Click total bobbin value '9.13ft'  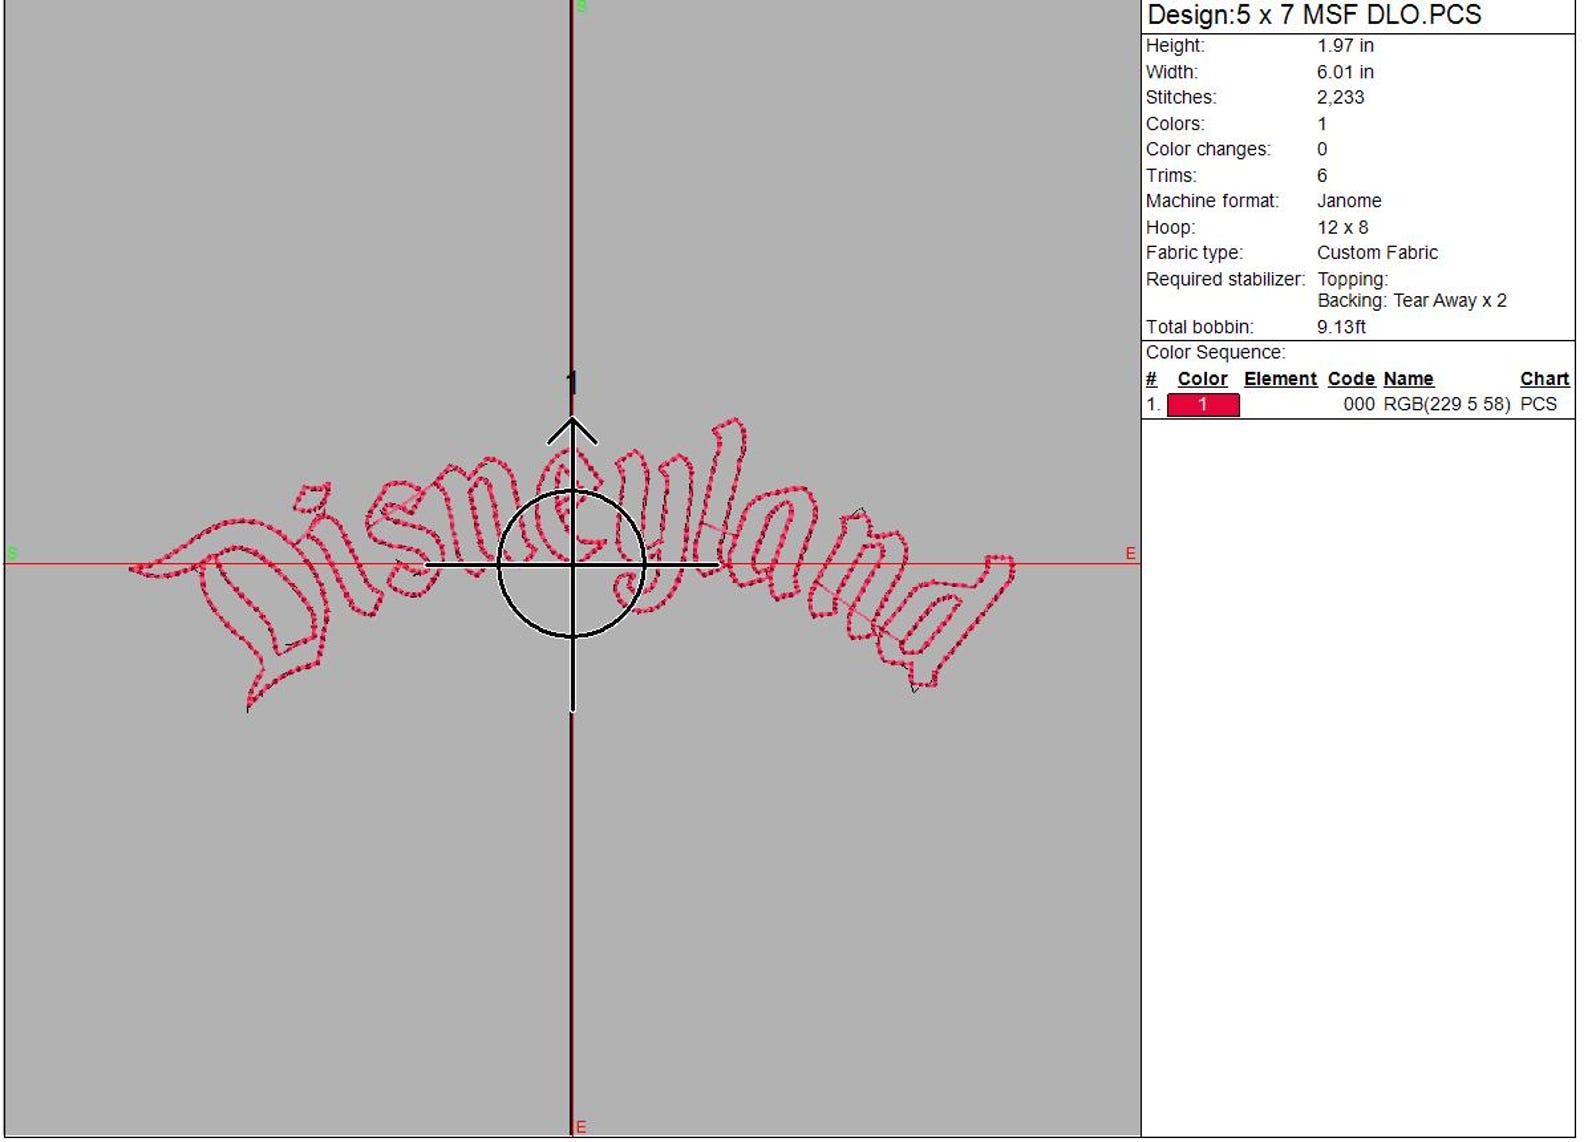1341,327
